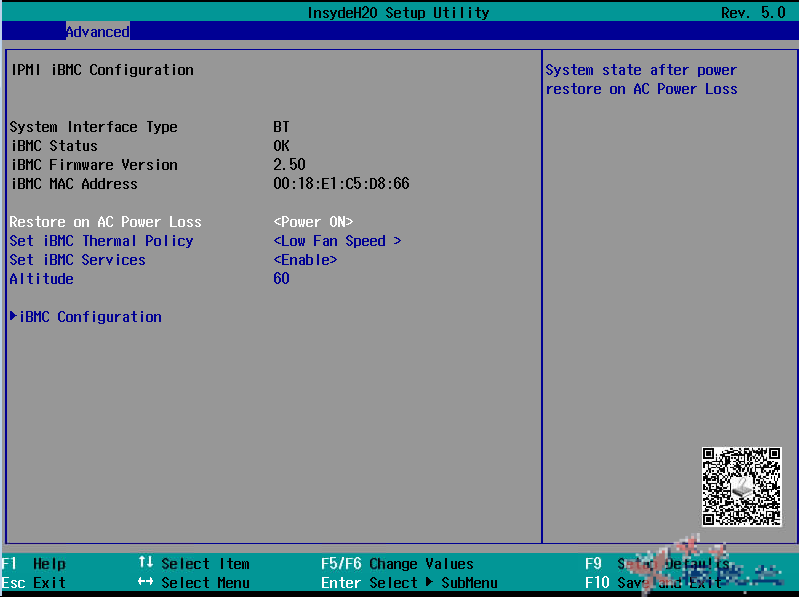The width and height of the screenshot is (799, 597).
Task: Click Esc Exit in footer
Action: [x=34, y=583]
